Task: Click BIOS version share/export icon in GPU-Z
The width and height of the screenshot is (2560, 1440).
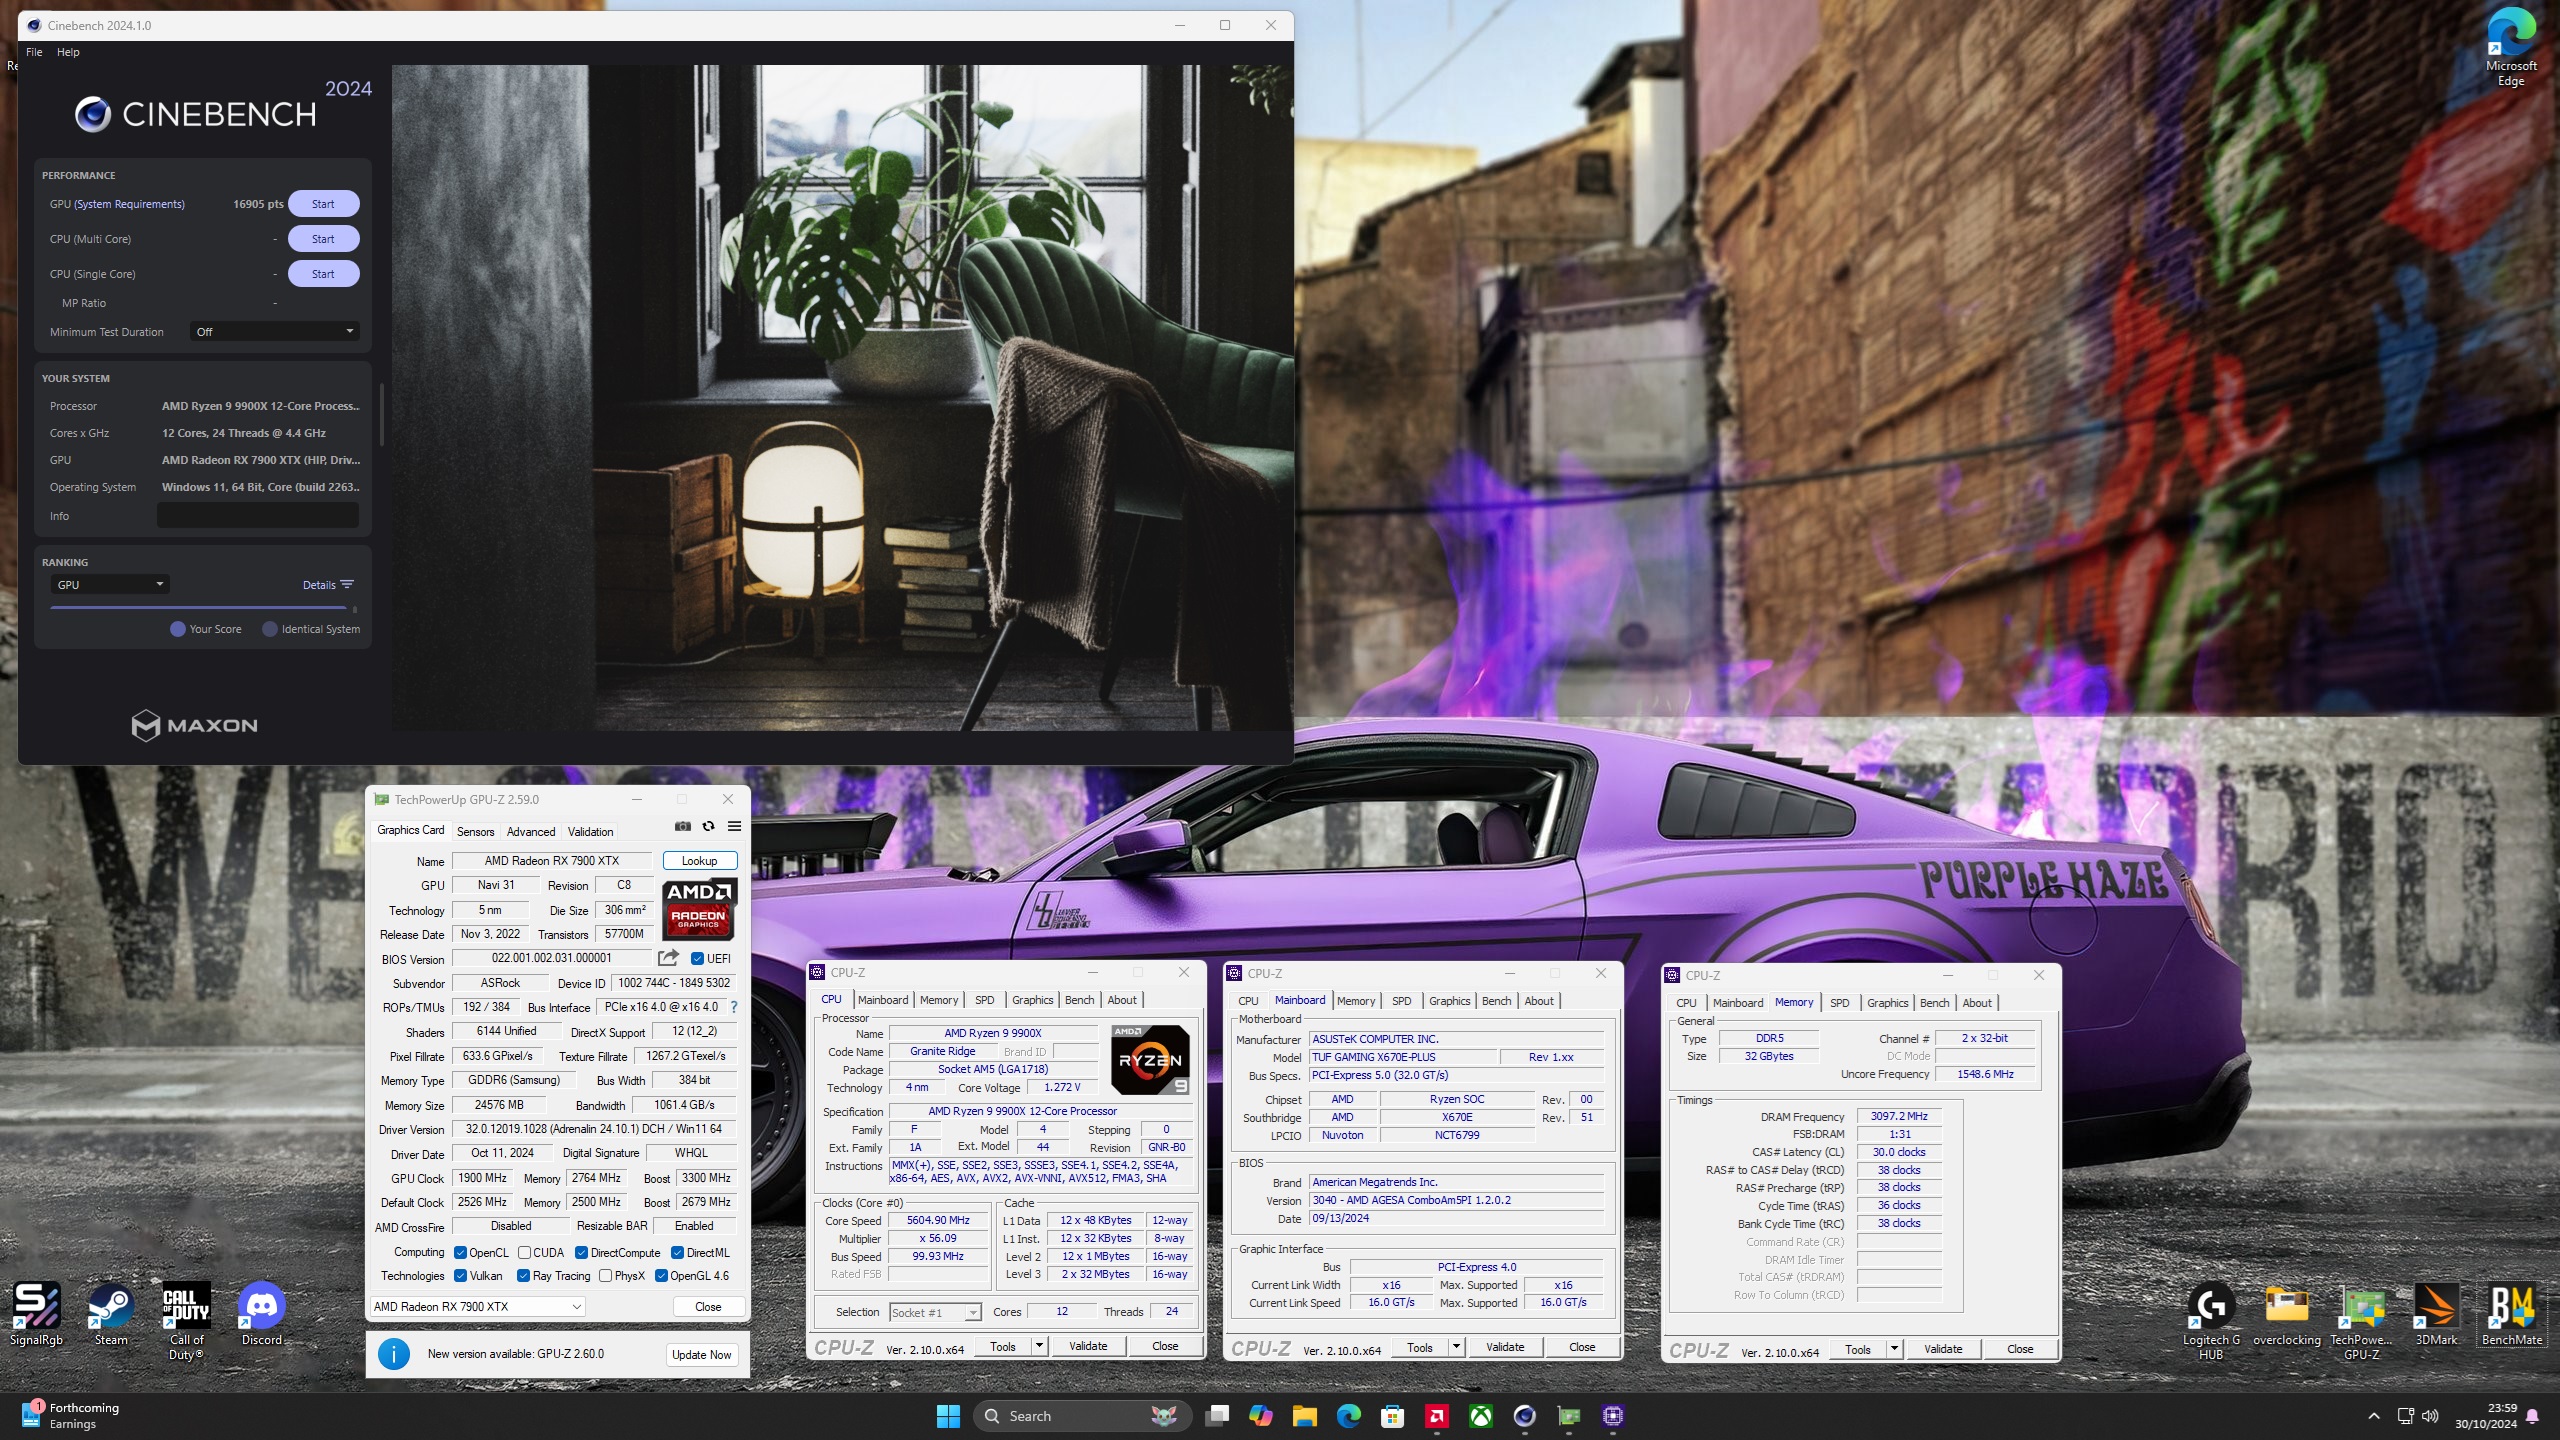Action: tap(668, 958)
